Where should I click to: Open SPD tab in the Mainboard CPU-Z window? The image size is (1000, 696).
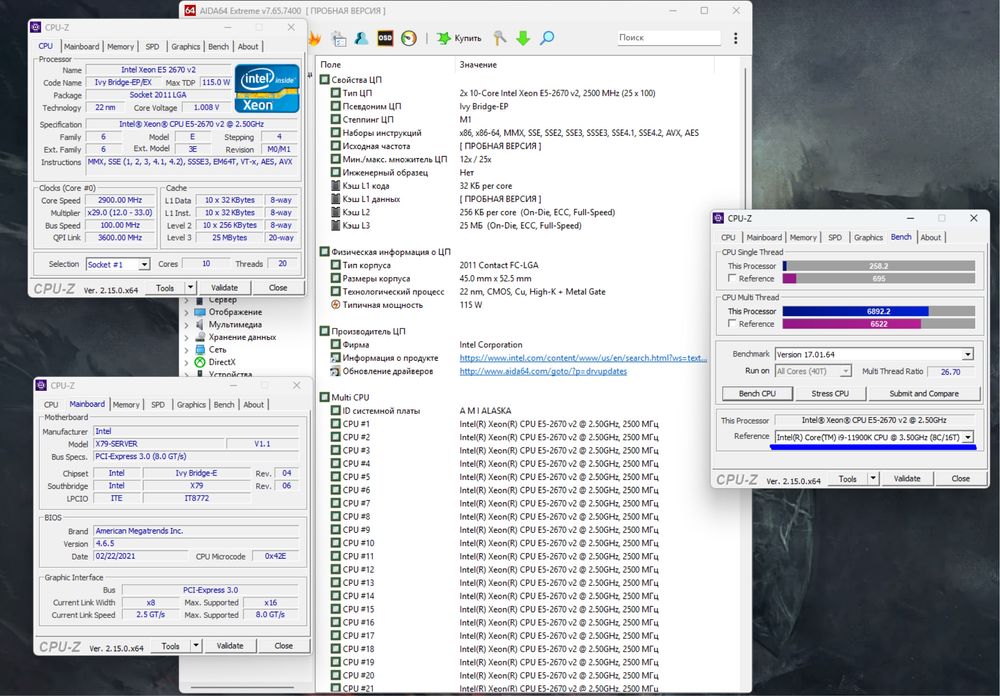(x=158, y=405)
